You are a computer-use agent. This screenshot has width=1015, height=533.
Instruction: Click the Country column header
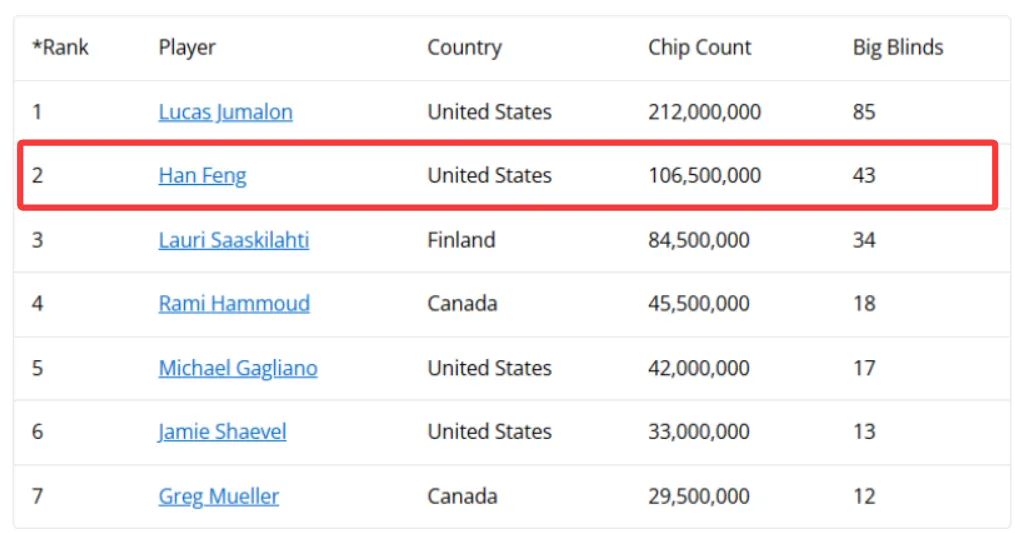(464, 47)
